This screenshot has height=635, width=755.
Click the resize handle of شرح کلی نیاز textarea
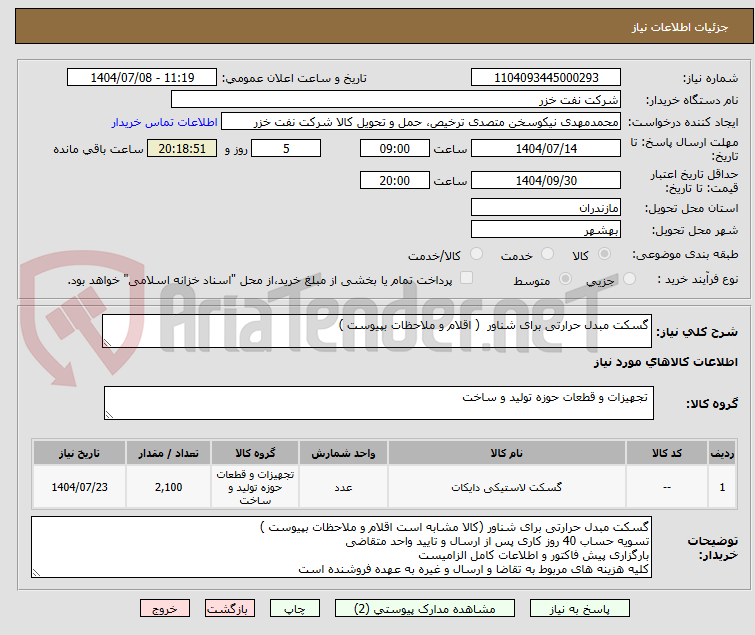[x=107, y=342]
